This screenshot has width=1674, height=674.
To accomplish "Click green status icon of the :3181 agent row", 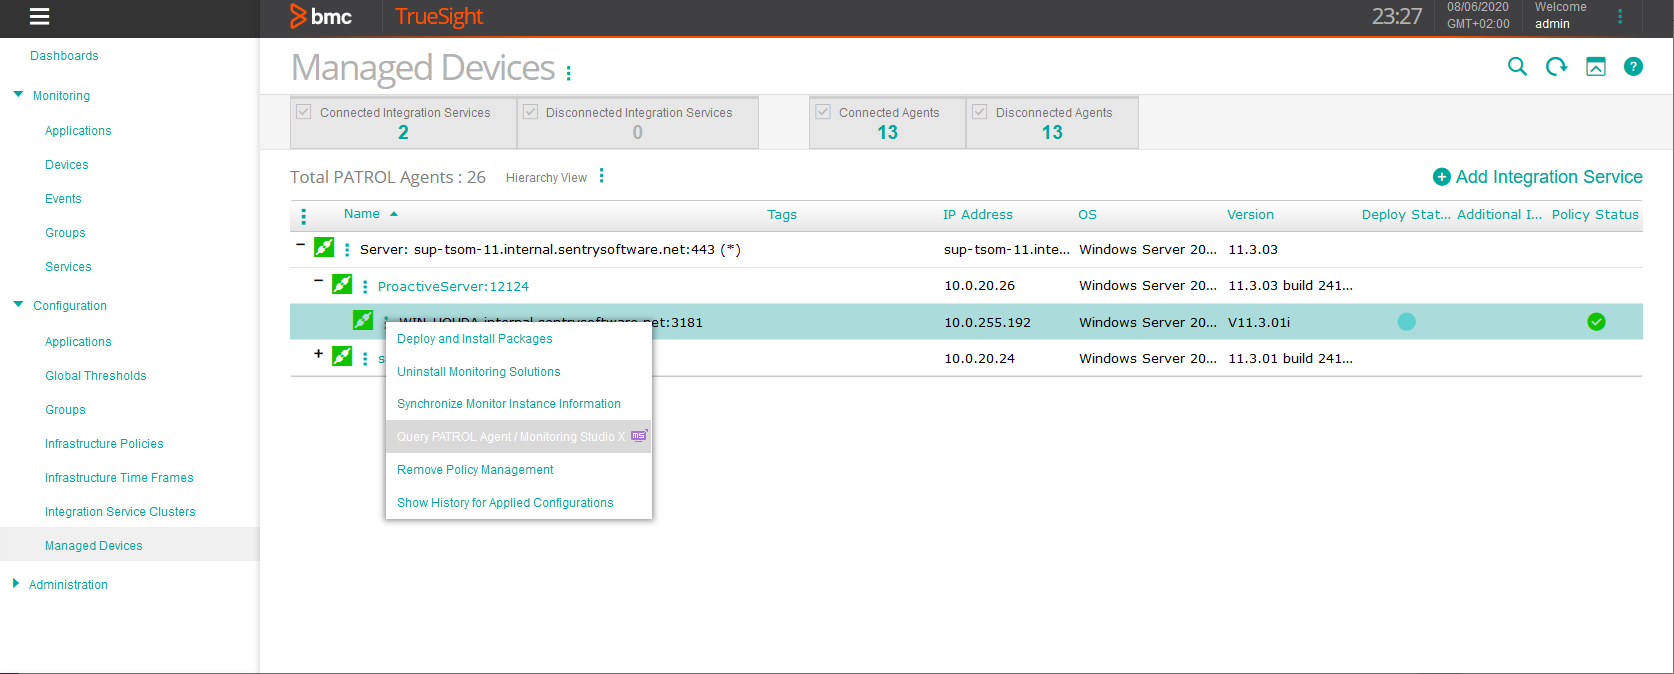I will pyautogui.click(x=363, y=320).
